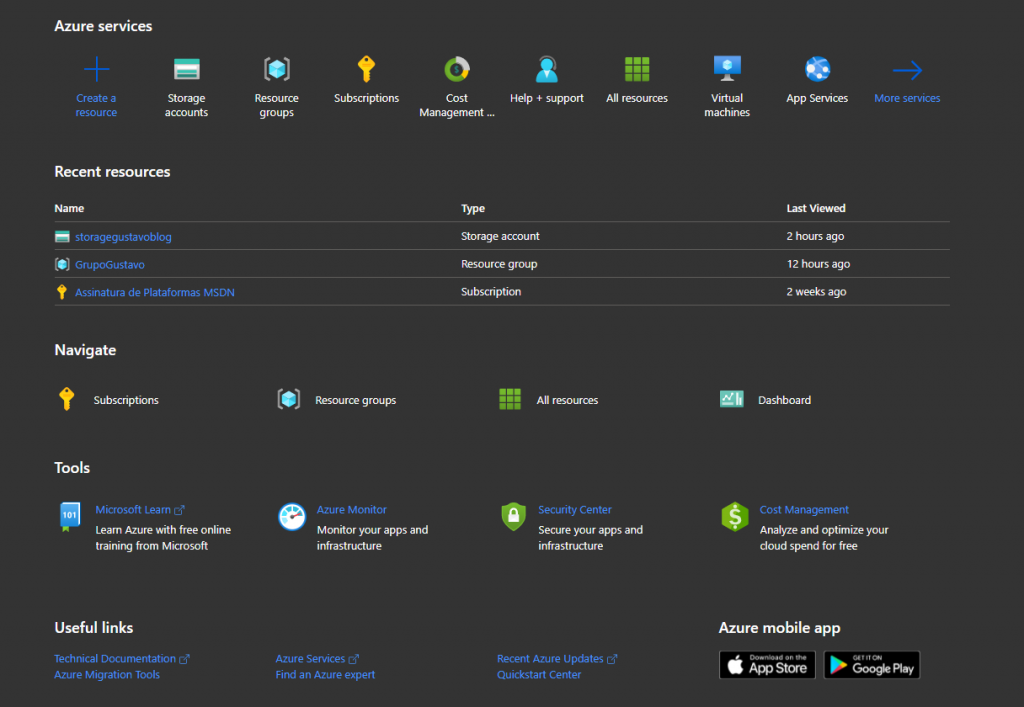Click the Azure Monitor tool icon
The image size is (1024, 707).
(291, 517)
